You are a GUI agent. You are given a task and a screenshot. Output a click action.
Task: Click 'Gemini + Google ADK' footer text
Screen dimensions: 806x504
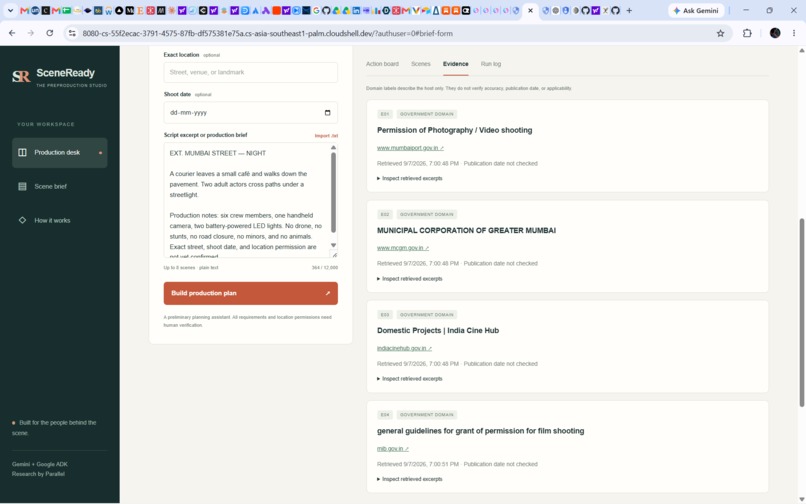click(x=40, y=464)
